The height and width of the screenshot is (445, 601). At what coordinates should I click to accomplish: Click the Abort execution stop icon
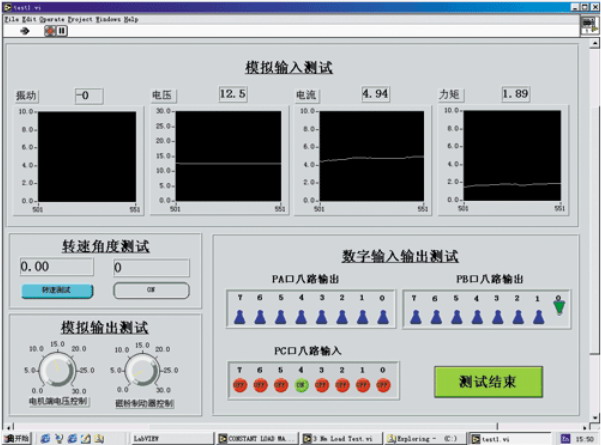click(x=47, y=30)
